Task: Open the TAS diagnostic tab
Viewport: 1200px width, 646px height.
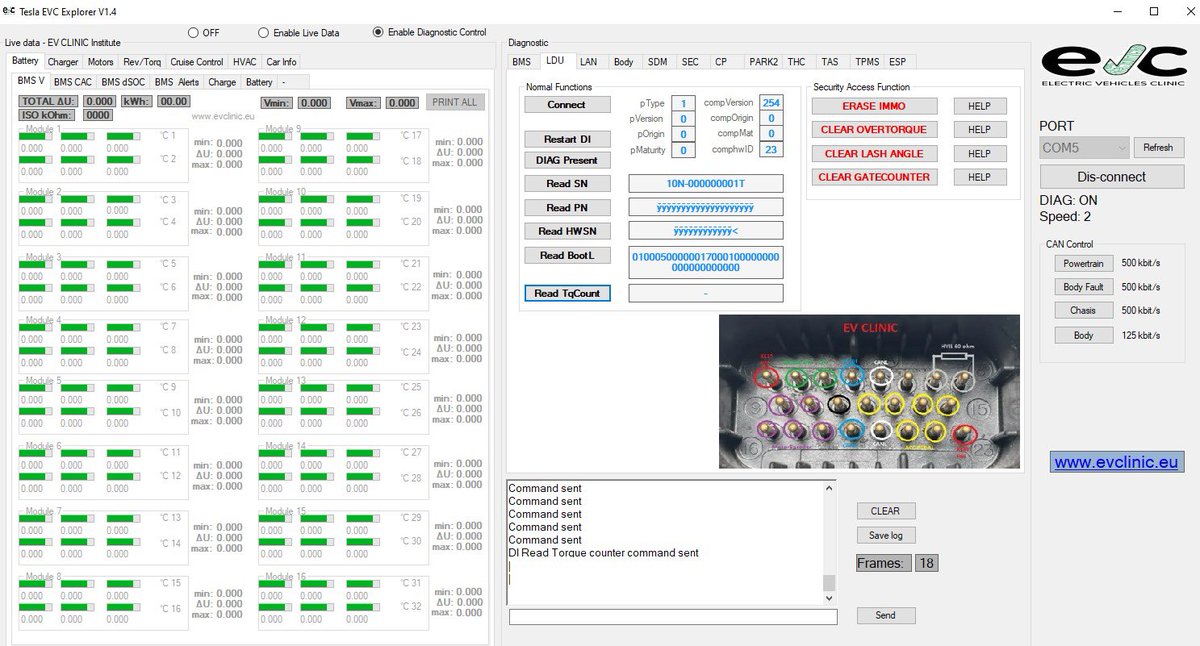Action: point(830,62)
